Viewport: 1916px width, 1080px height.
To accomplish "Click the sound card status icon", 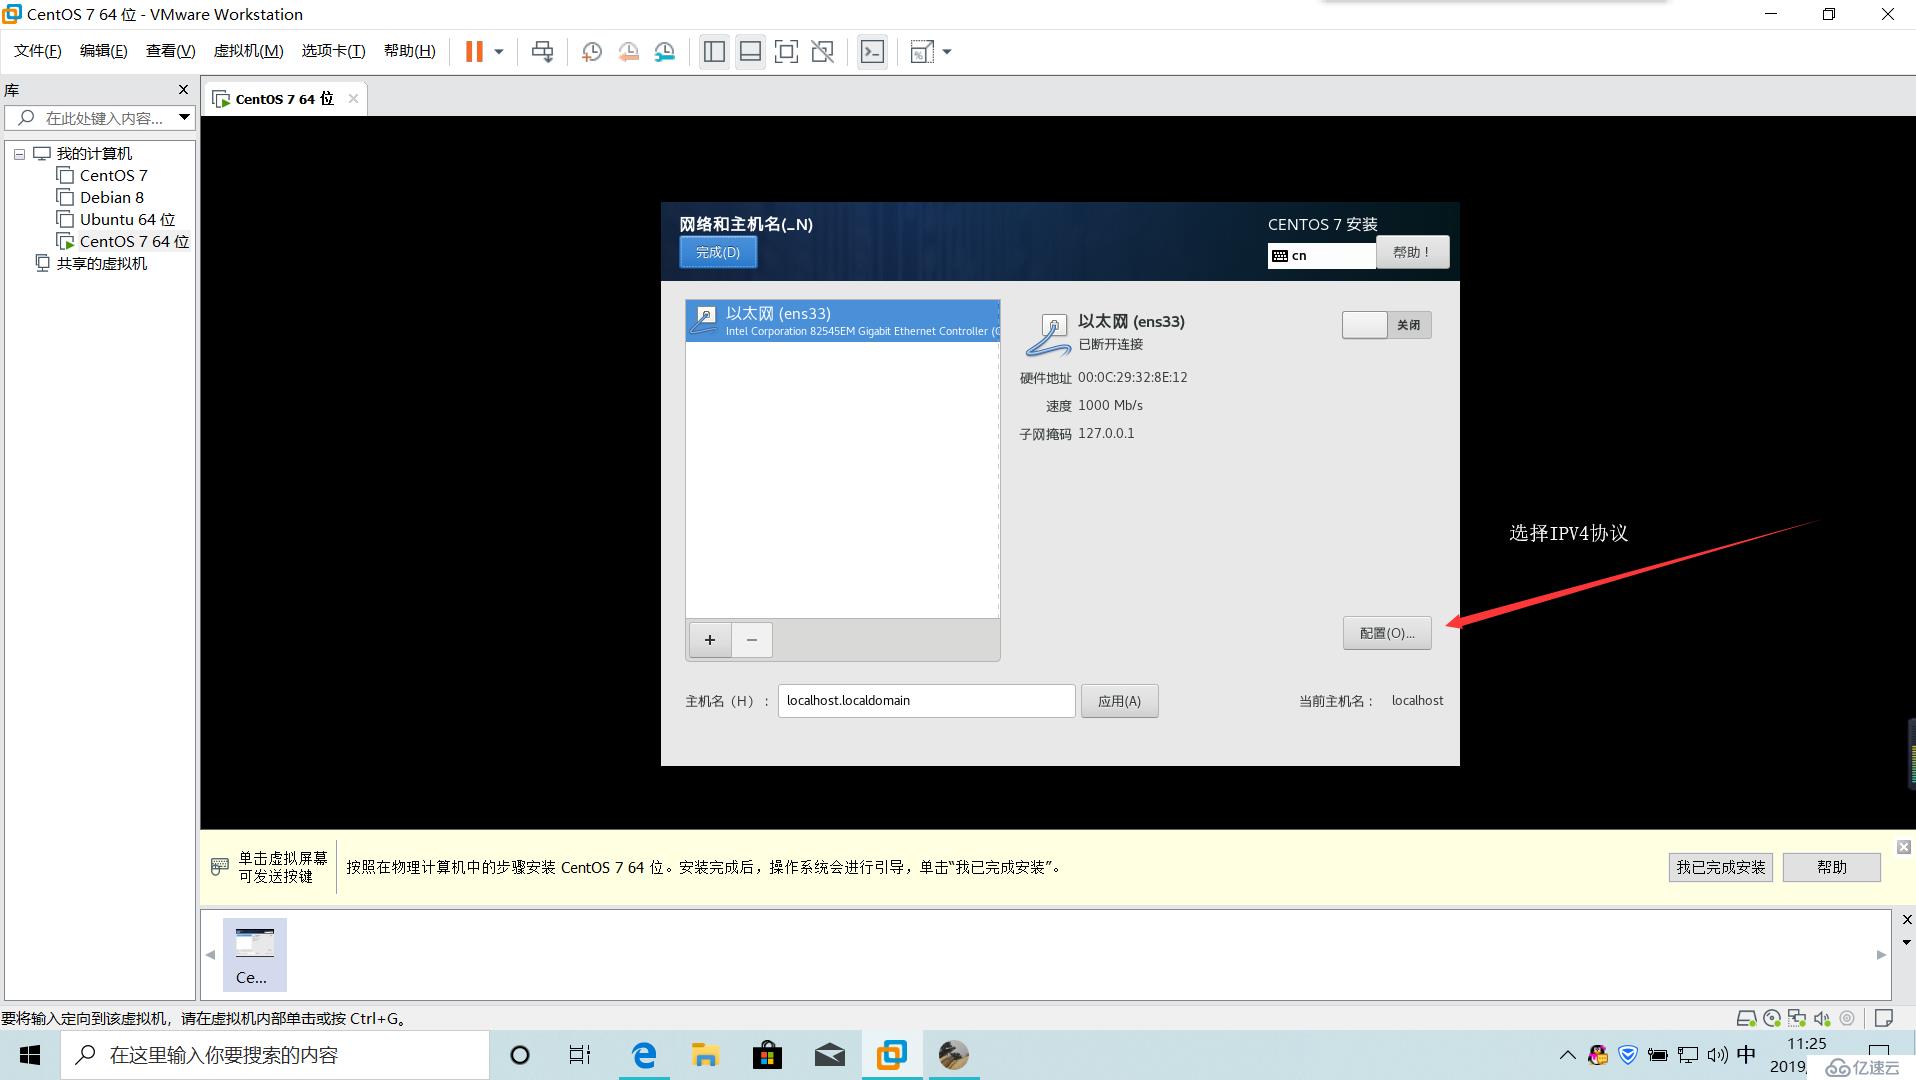I will [1822, 1019].
